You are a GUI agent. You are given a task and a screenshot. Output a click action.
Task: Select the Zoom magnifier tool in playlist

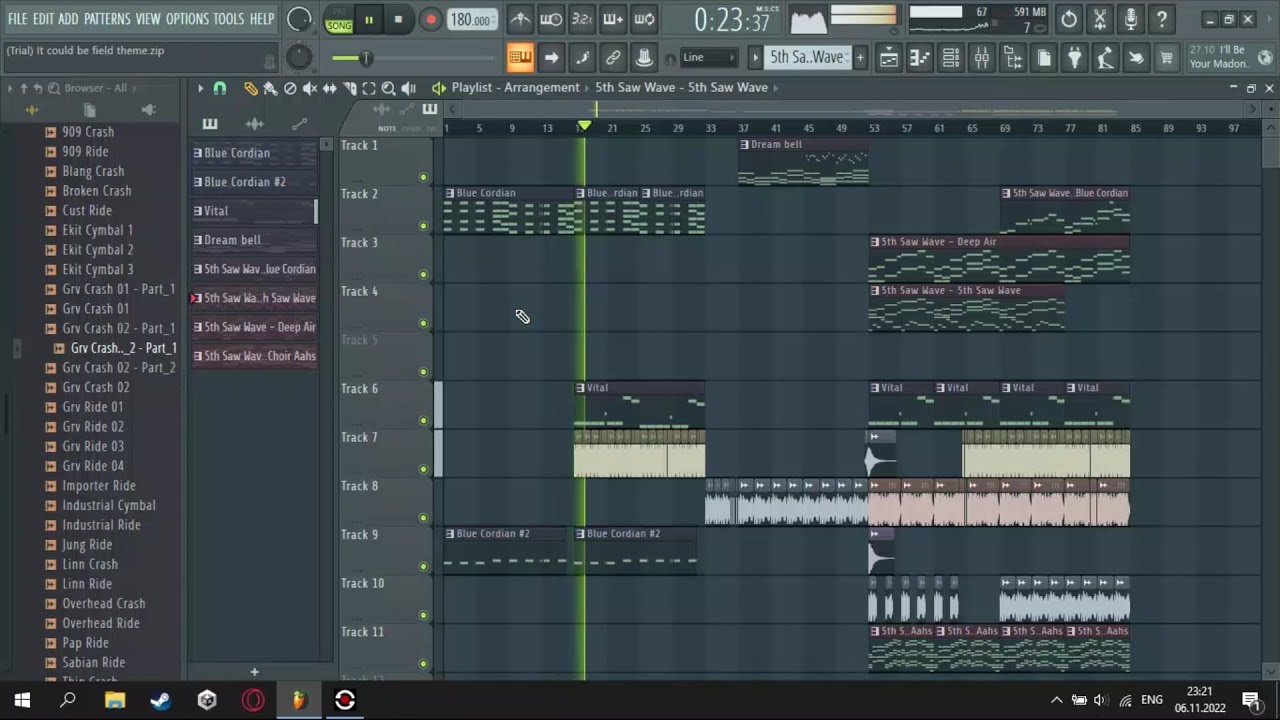pos(388,88)
